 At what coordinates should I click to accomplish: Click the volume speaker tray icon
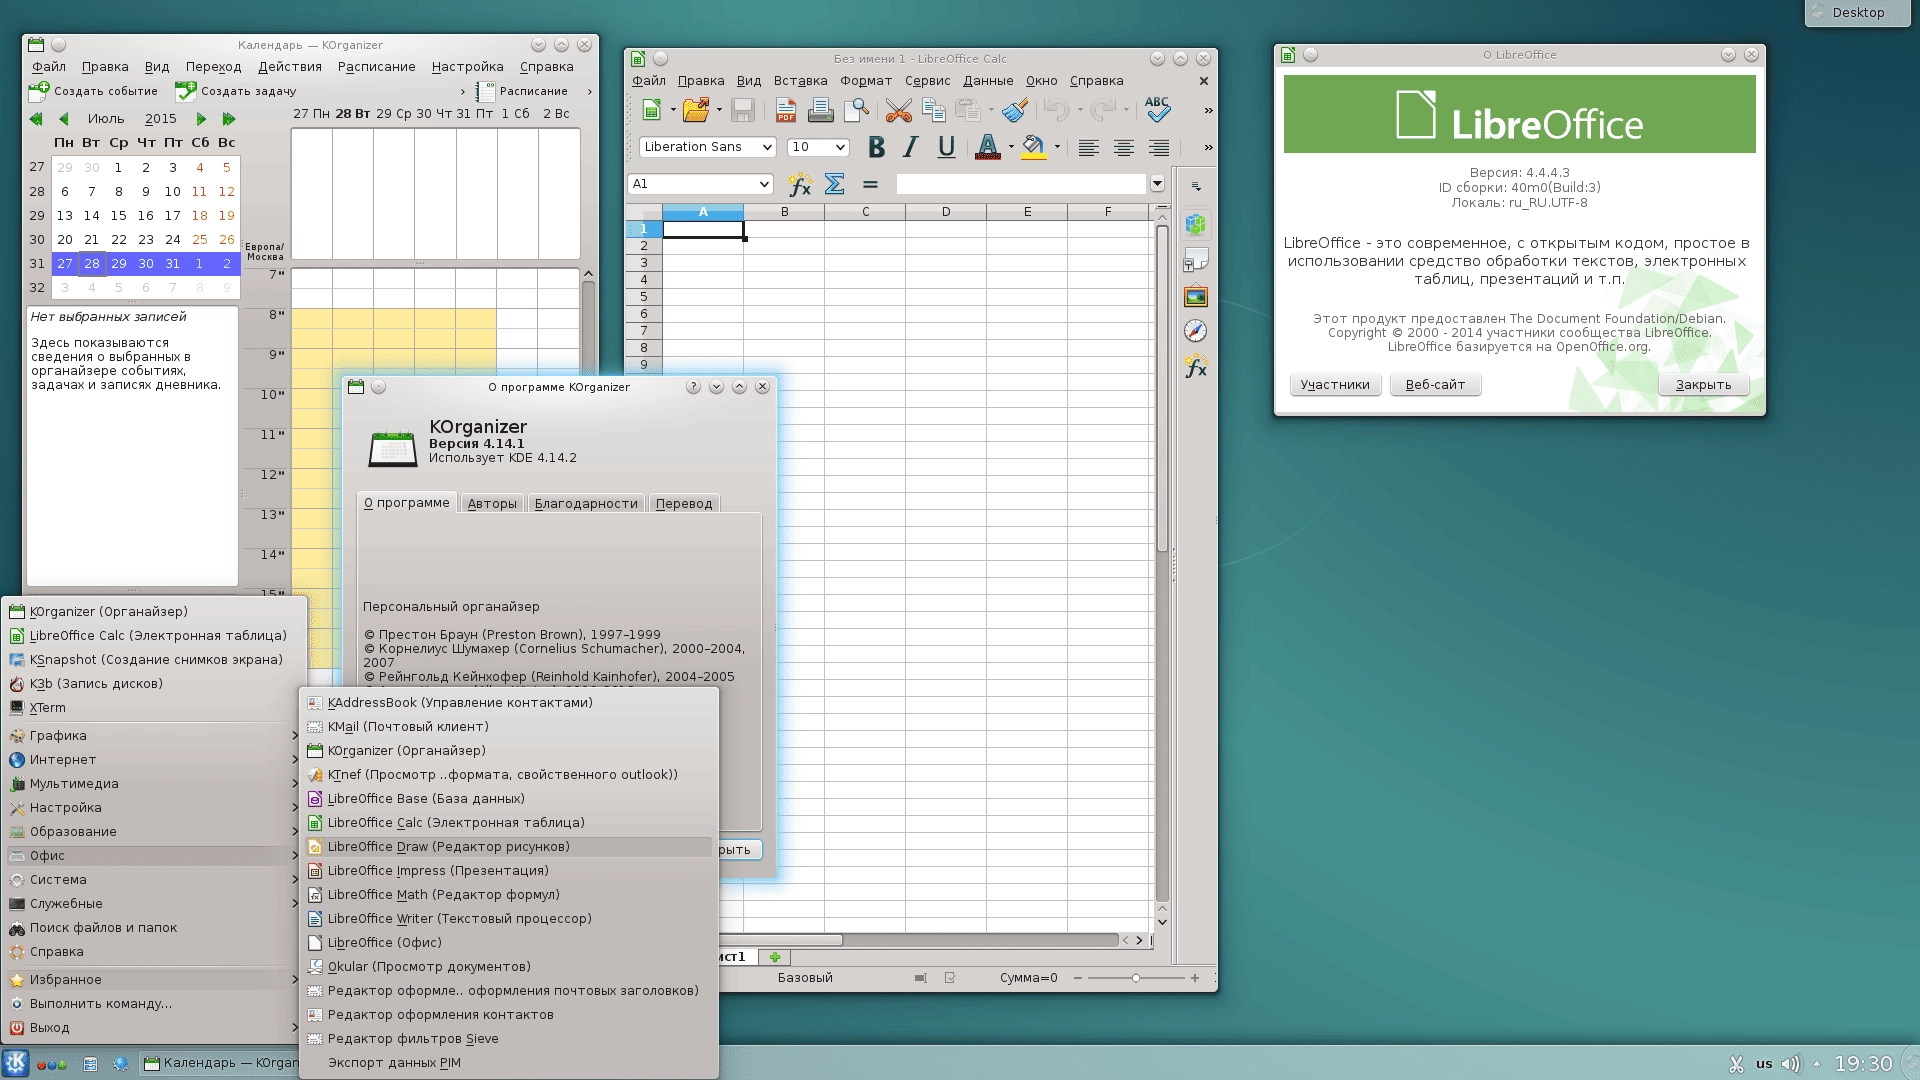tap(1790, 1064)
